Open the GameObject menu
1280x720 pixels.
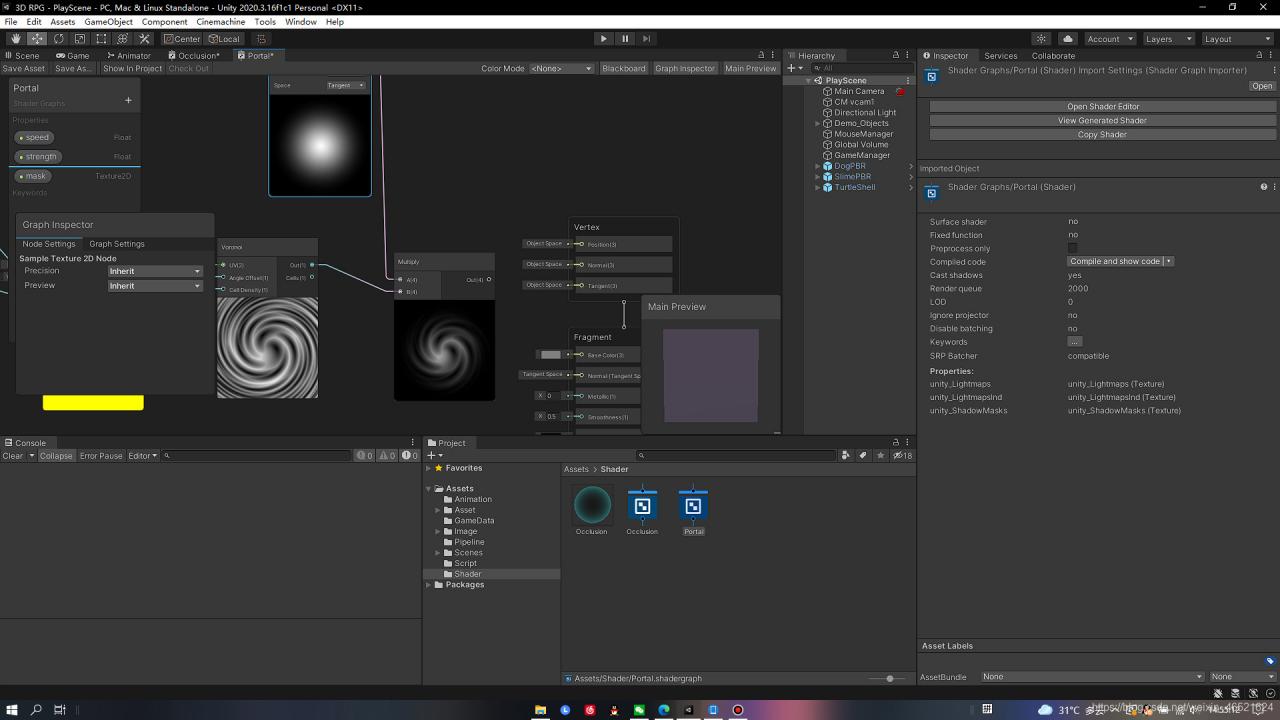(109, 21)
